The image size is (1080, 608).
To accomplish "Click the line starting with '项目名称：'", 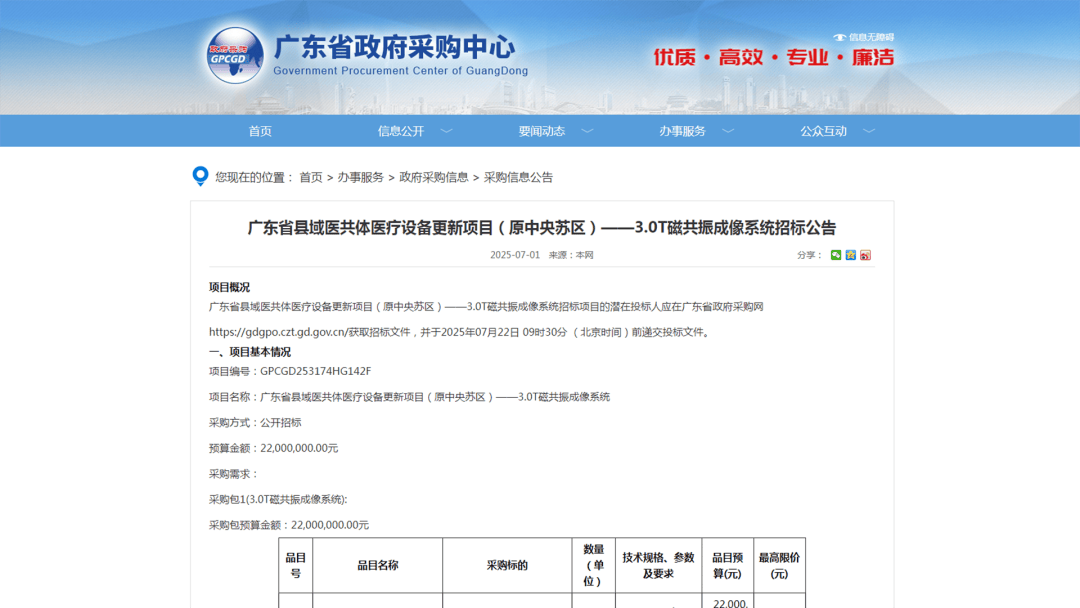I will [x=409, y=397].
